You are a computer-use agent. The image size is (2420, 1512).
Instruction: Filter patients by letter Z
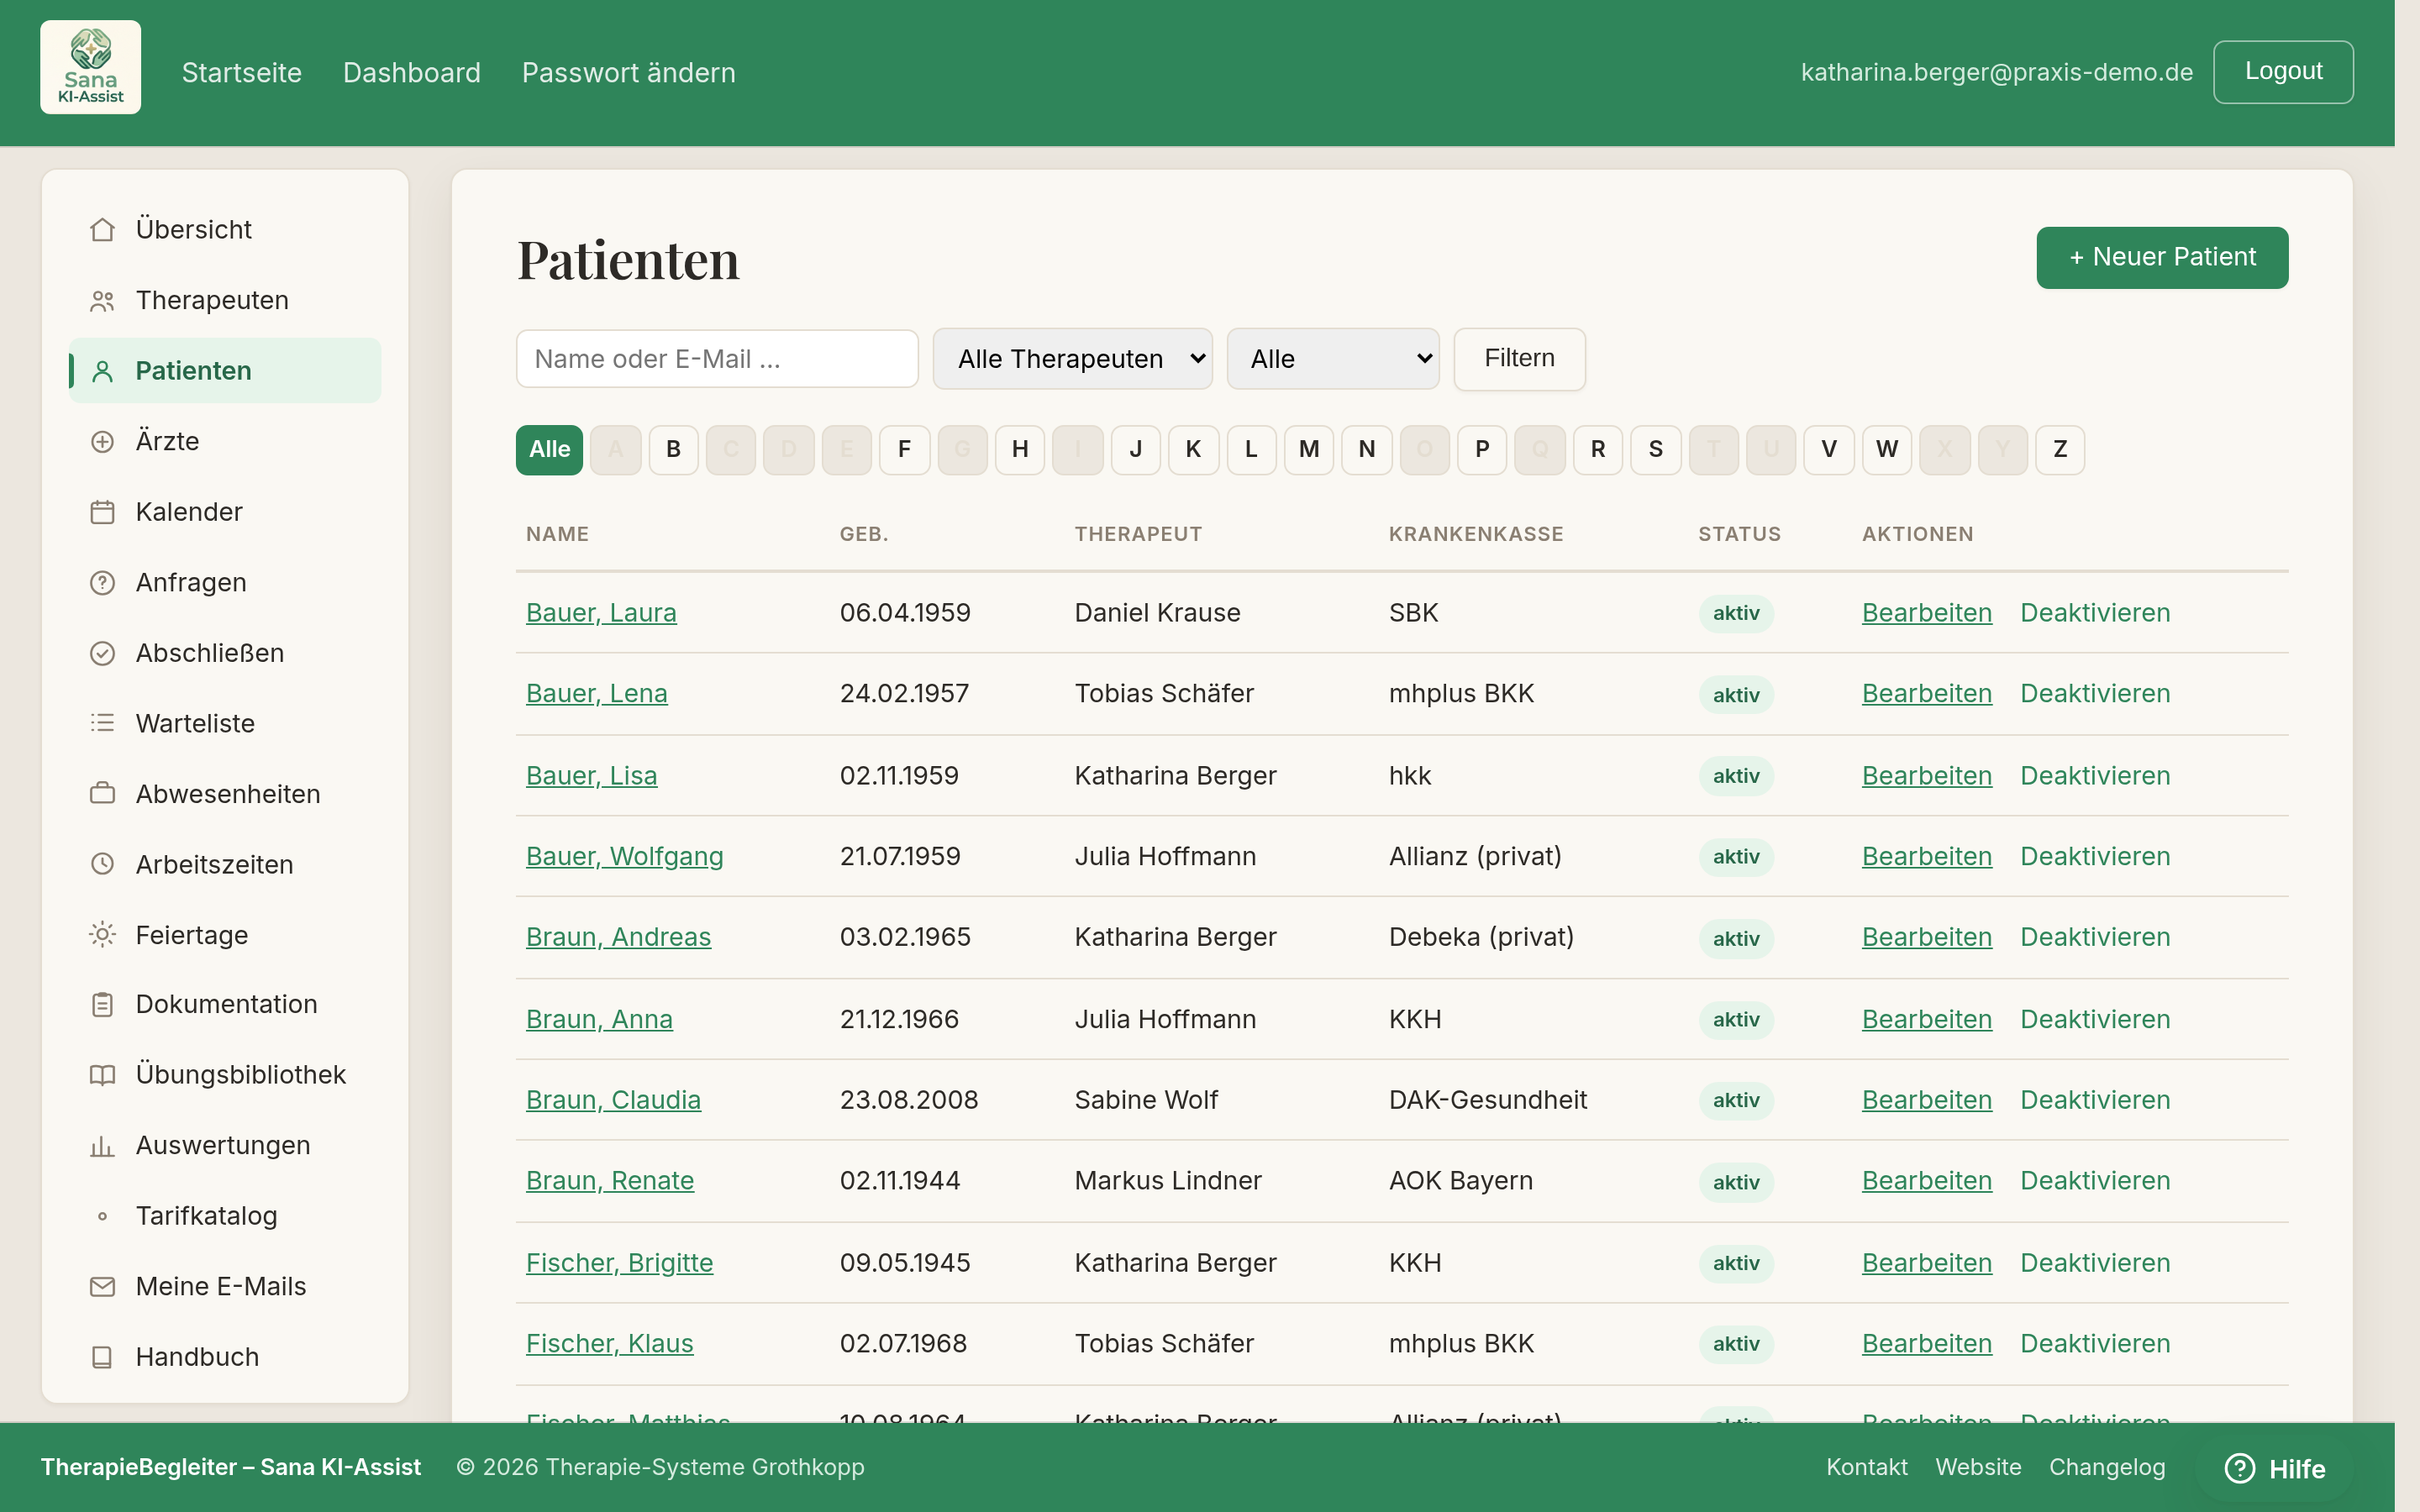pyautogui.click(x=2060, y=449)
